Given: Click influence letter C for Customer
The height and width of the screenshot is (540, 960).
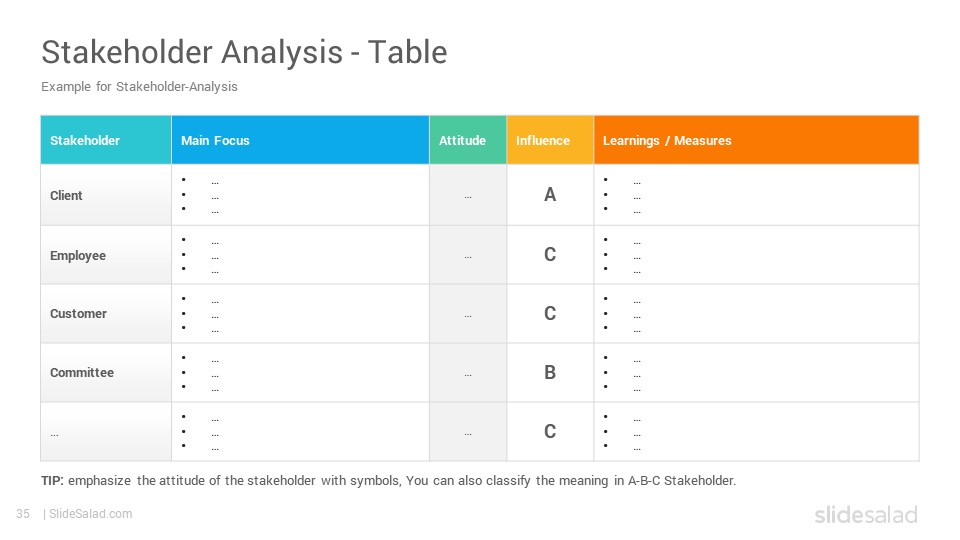Looking at the screenshot, I should pos(550,313).
